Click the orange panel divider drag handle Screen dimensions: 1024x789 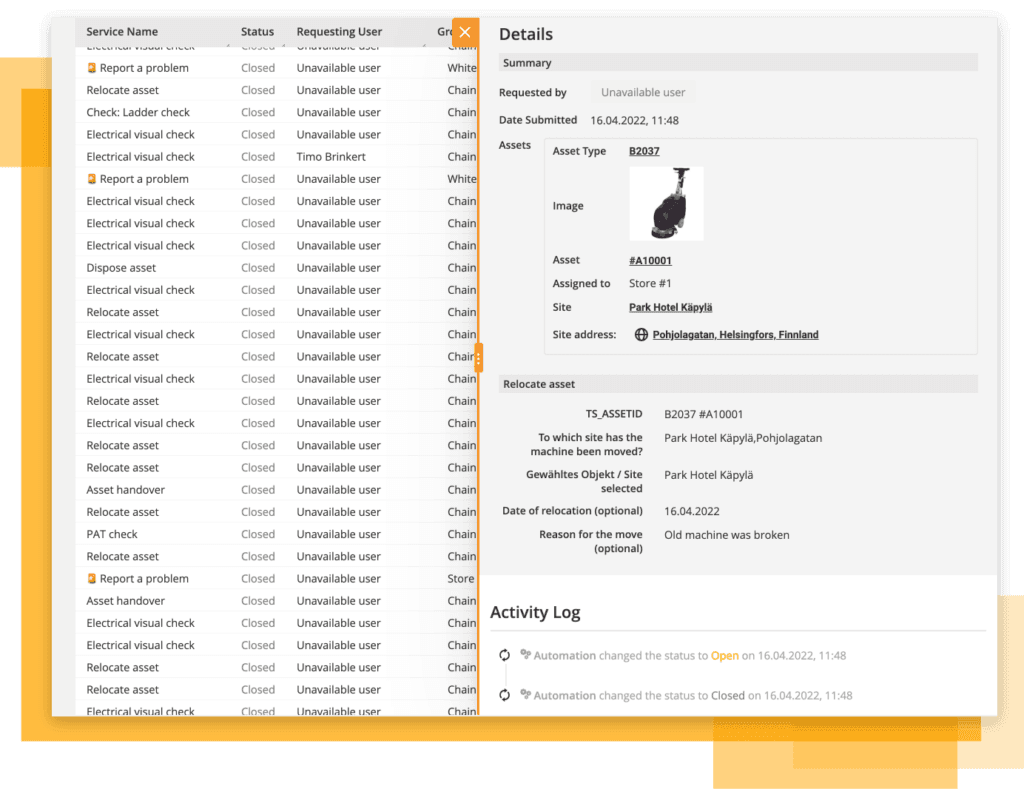tap(479, 358)
